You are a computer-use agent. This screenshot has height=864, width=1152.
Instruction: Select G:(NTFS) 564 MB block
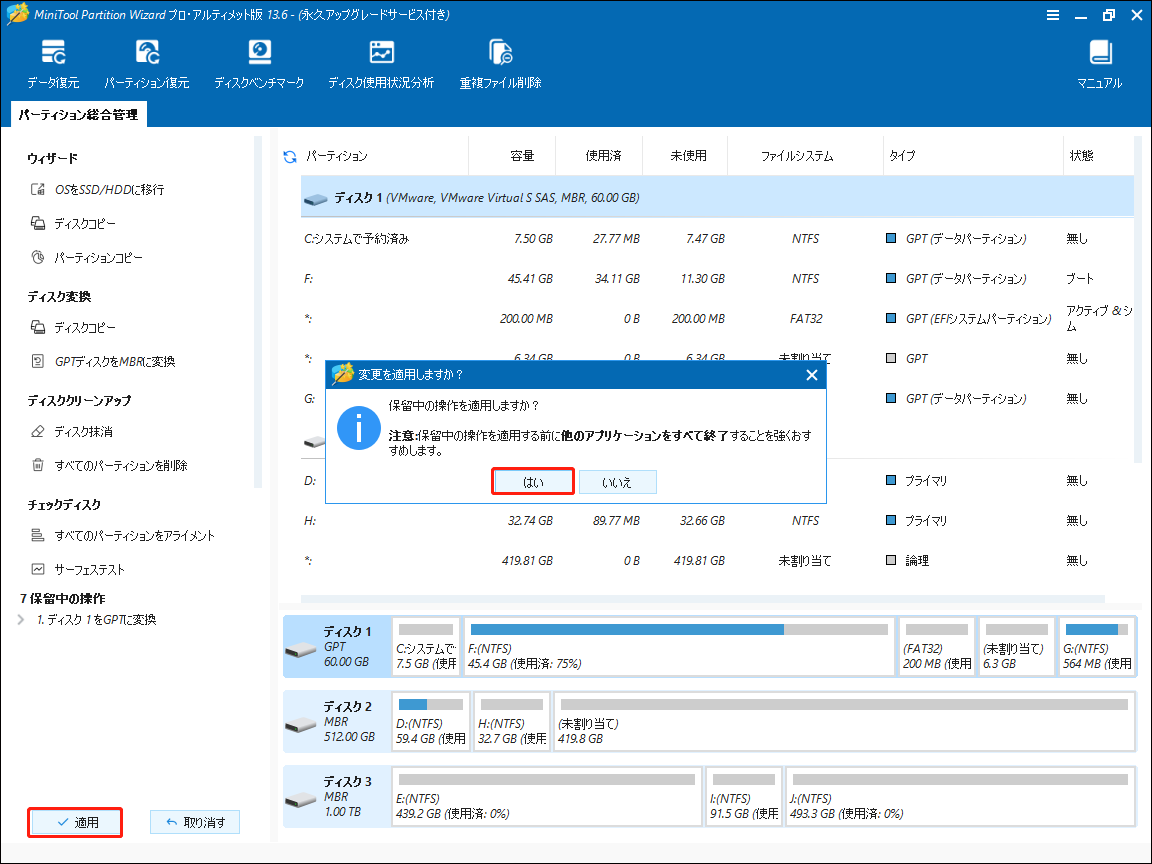tap(1097, 647)
